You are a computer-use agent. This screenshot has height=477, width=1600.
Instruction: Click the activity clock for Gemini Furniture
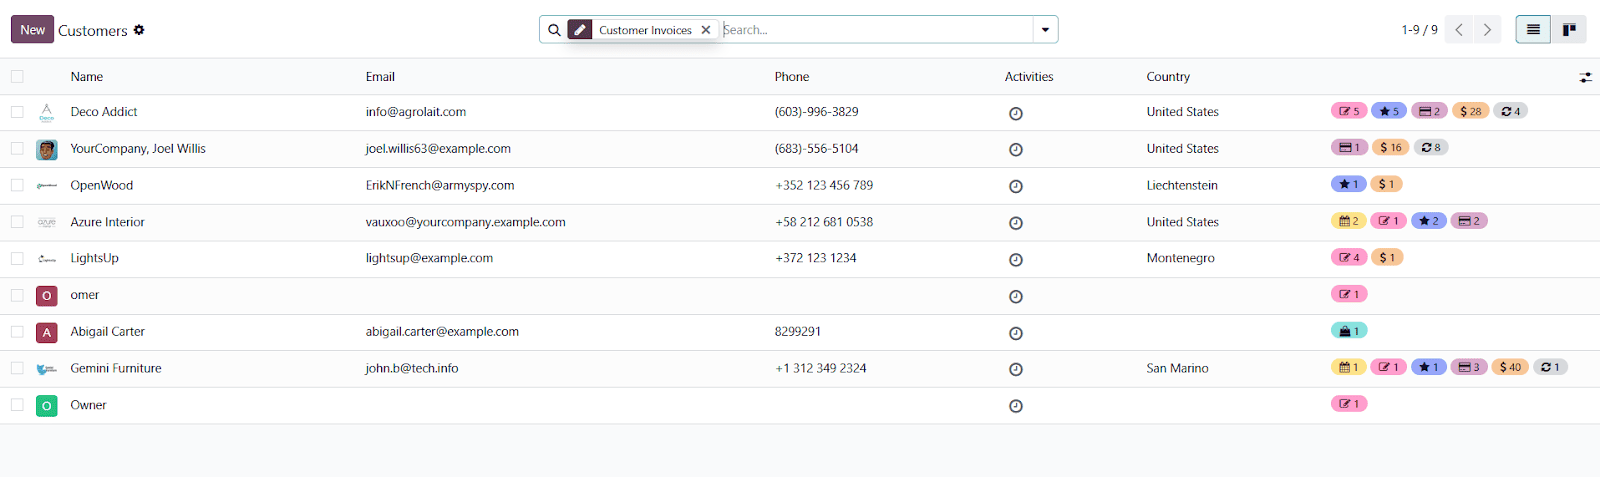pyautogui.click(x=1015, y=369)
